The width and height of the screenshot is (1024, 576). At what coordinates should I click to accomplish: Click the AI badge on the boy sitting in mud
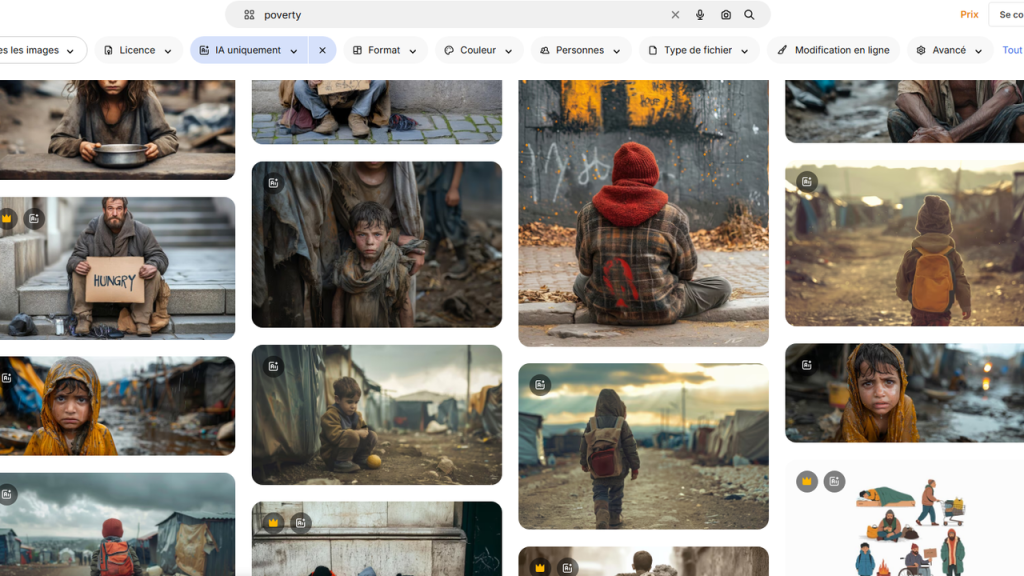click(271, 367)
